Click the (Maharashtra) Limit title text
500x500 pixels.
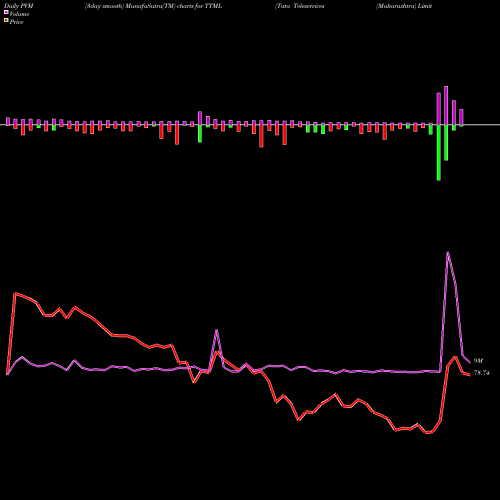coord(404,6)
